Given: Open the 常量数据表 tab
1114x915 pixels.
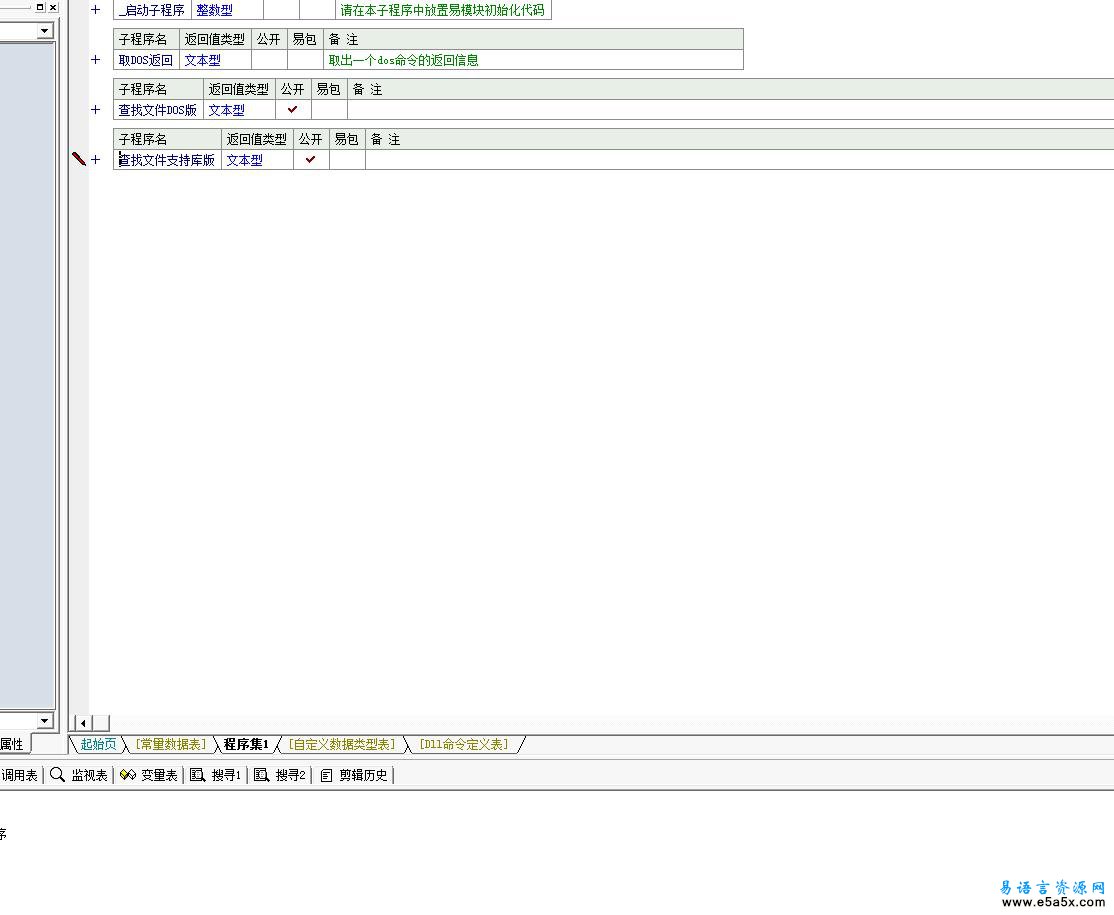Looking at the screenshot, I should pos(170,744).
